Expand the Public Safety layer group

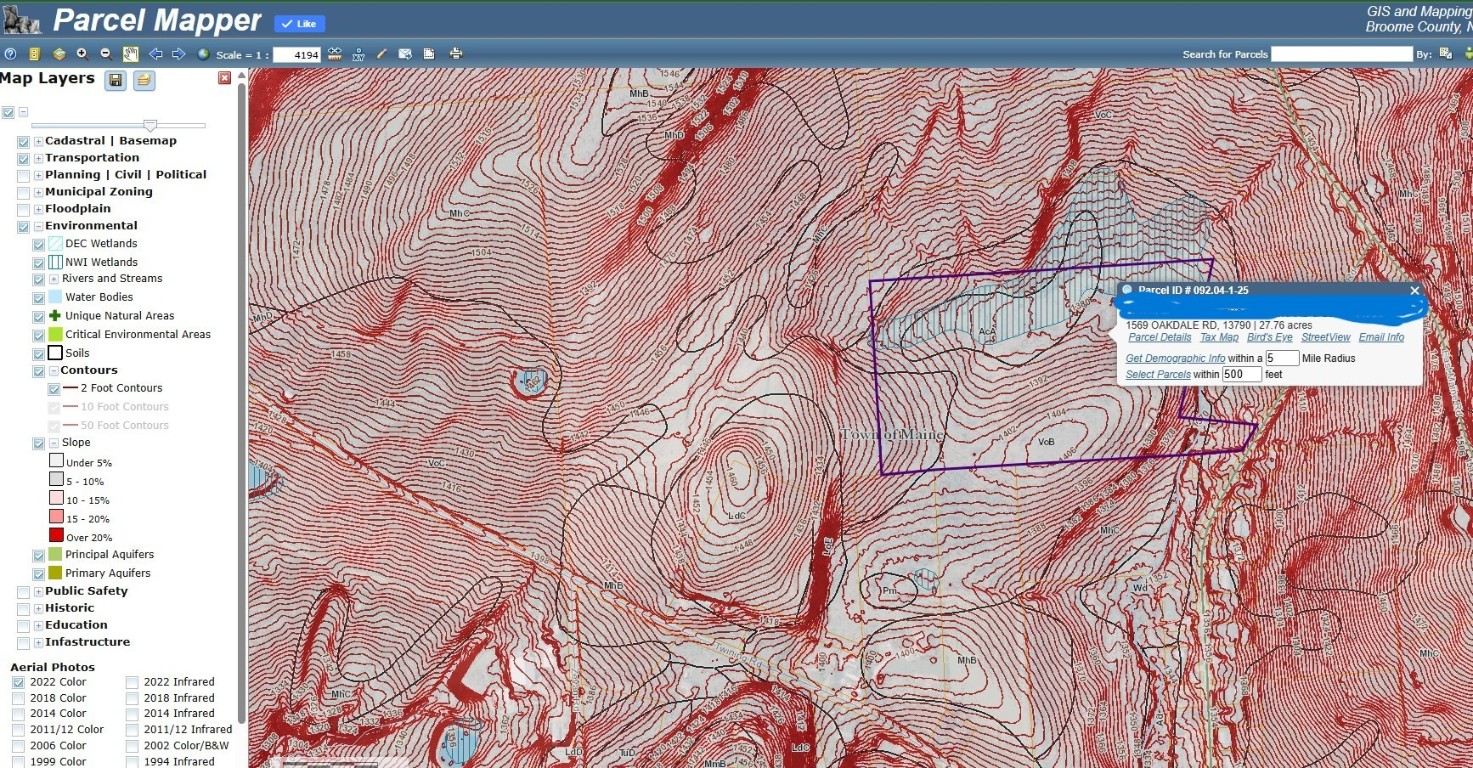pyautogui.click(x=38, y=591)
